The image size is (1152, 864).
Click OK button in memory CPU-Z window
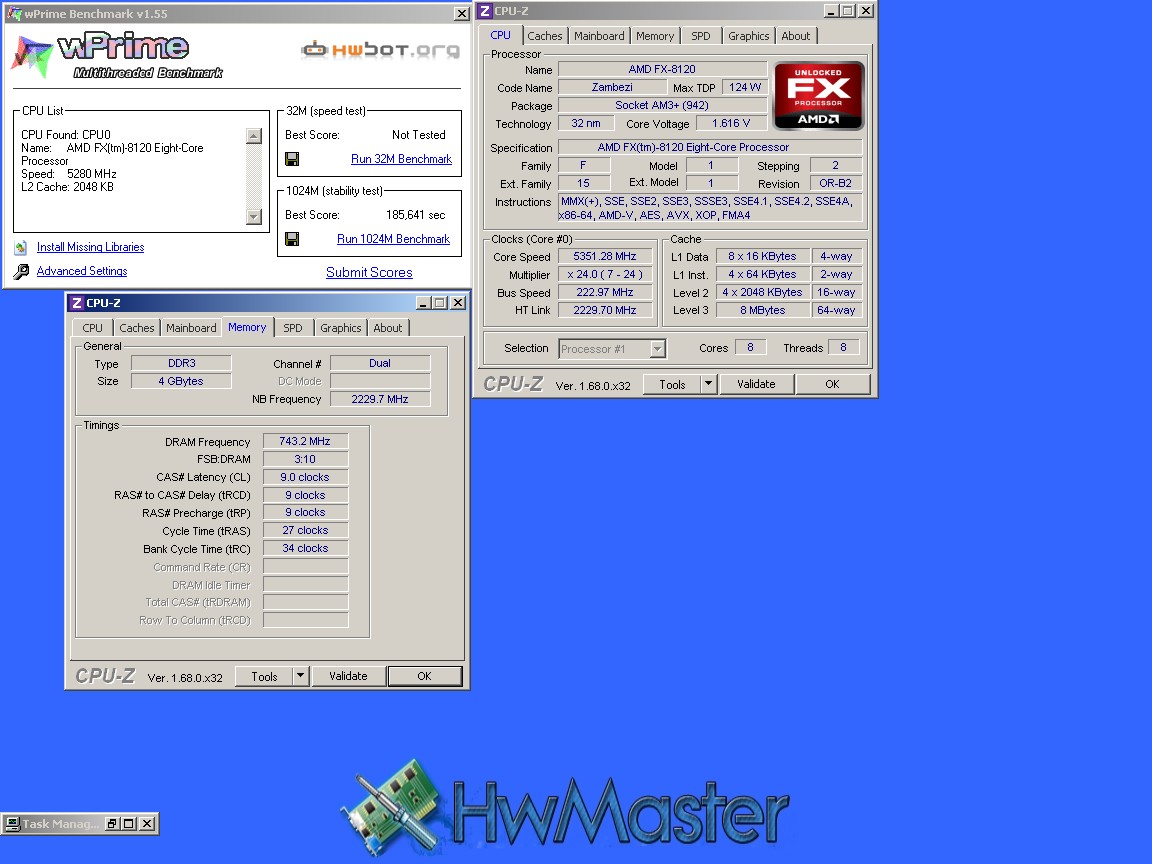425,676
